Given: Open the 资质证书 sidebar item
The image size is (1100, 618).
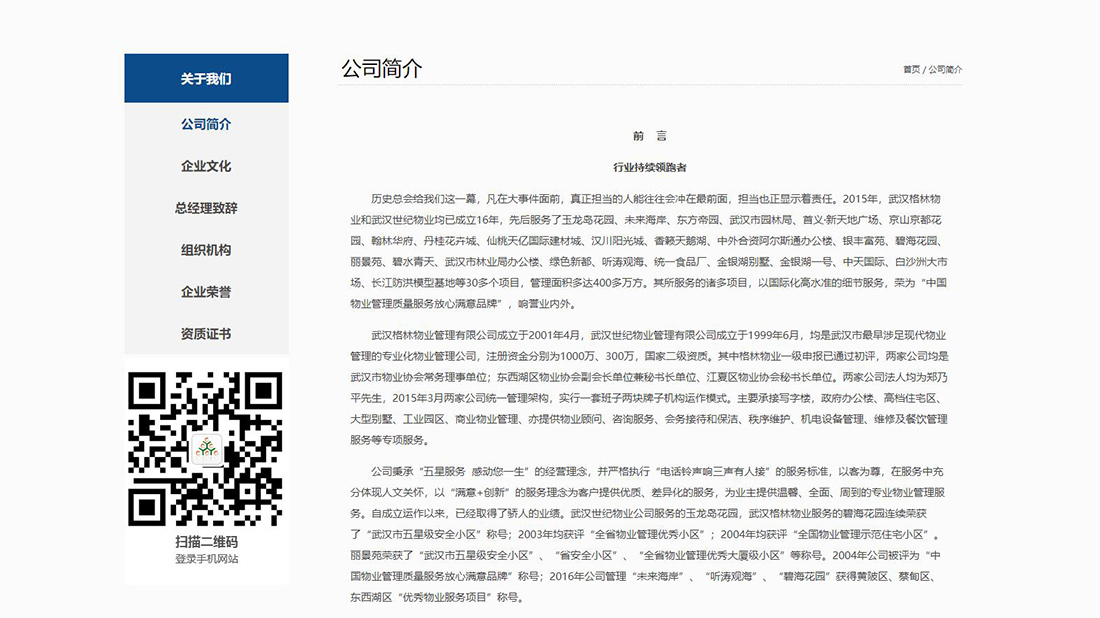Looking at the screenshot, I should coord(205,333).
